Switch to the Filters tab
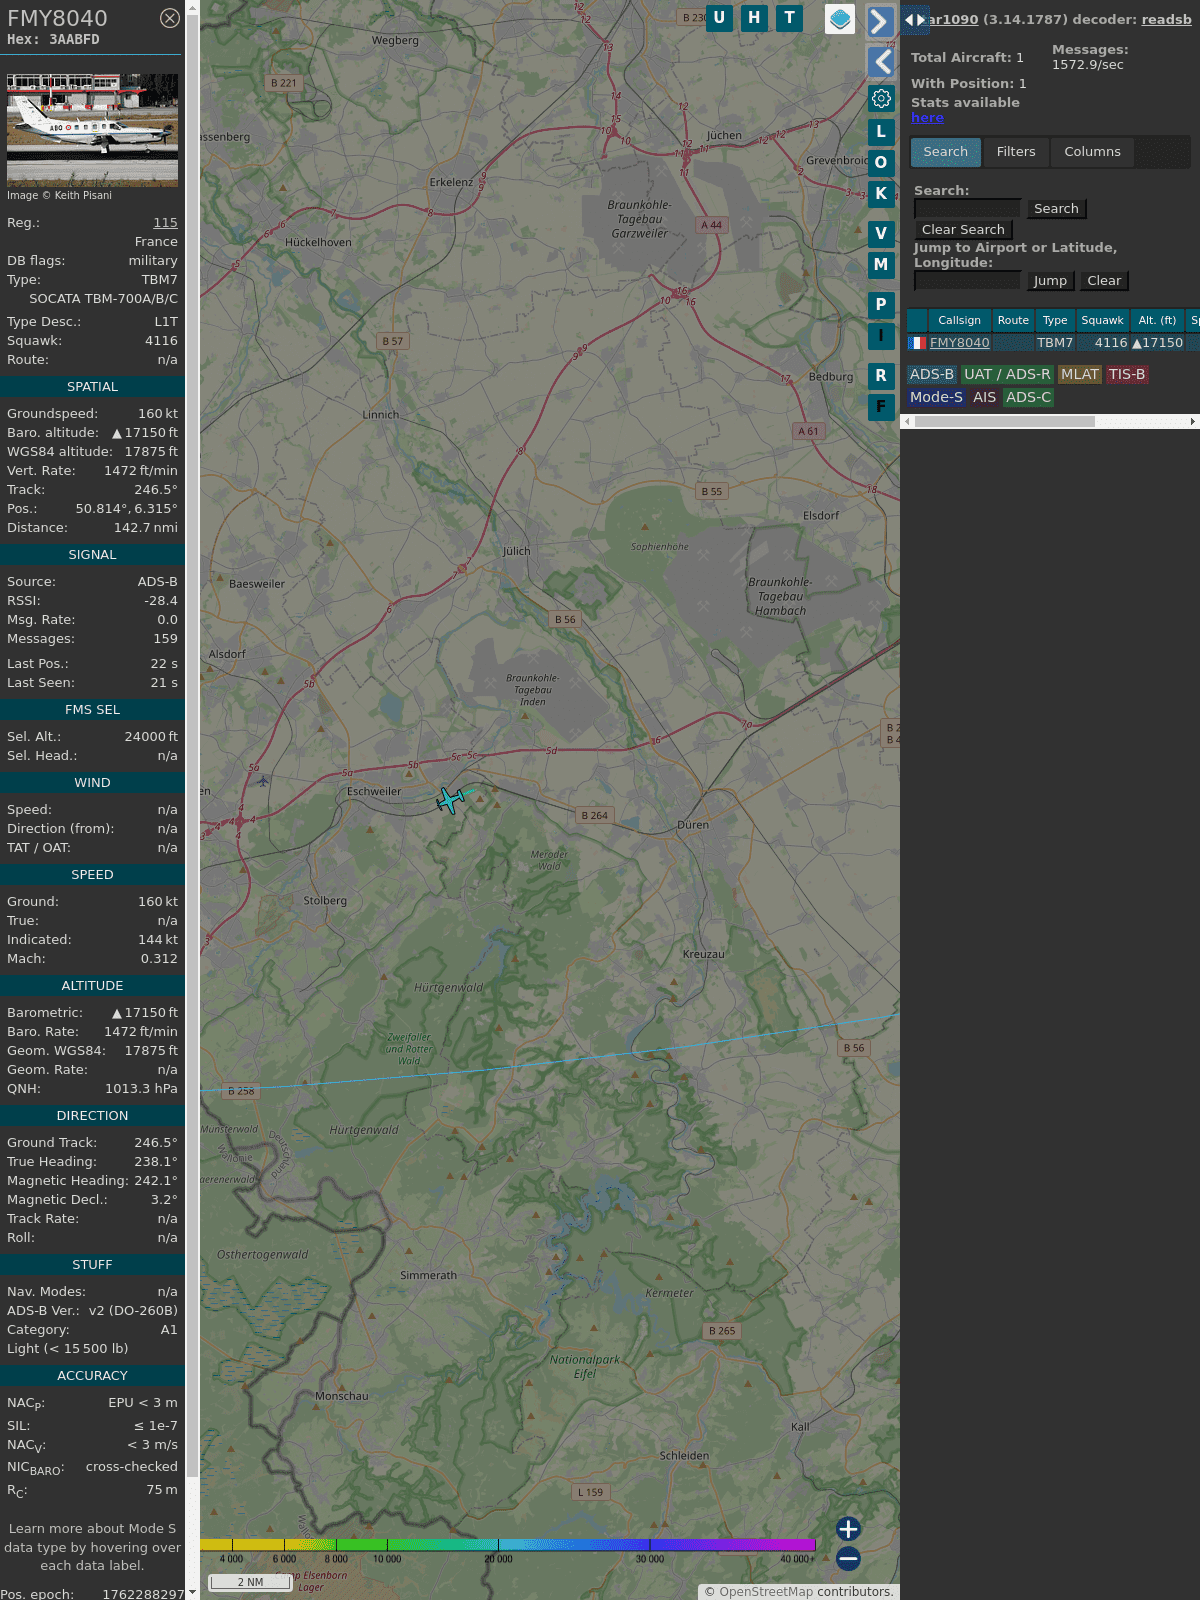 [x=1015, y=152]
